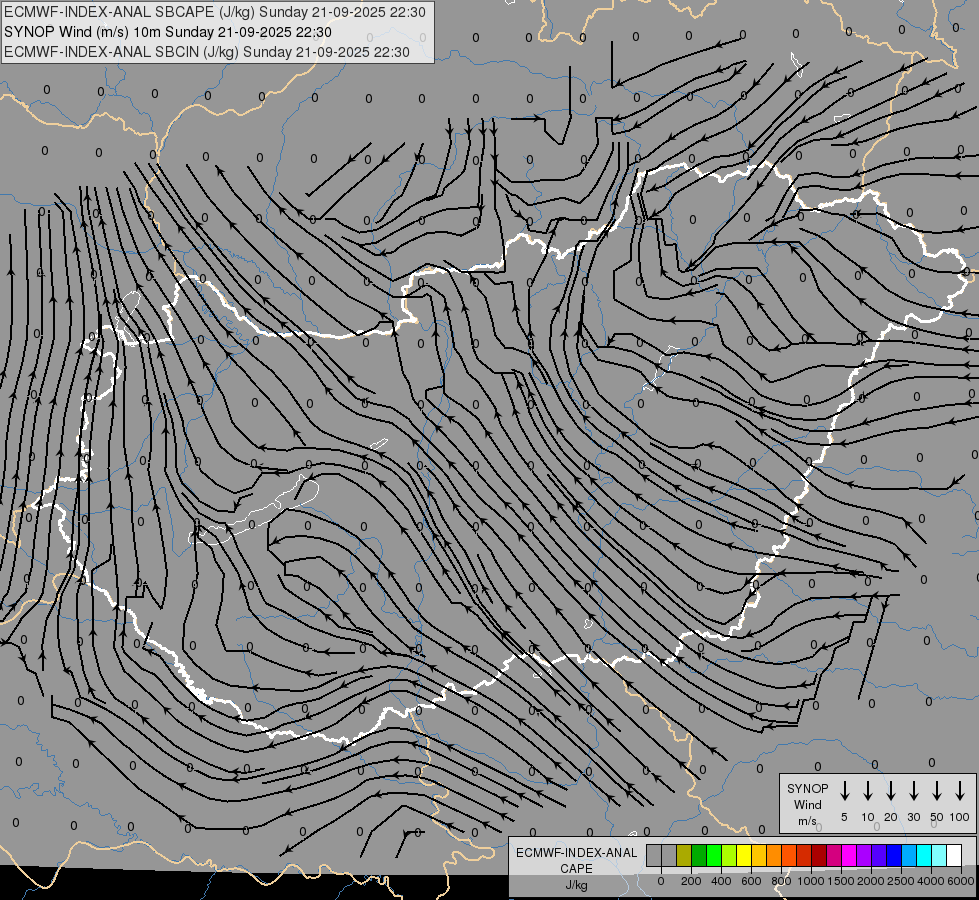The width and height of the screenshot is (979, 900).
Task: Click the 600 tick label on CAPE scale
Action: click(751, 881)
